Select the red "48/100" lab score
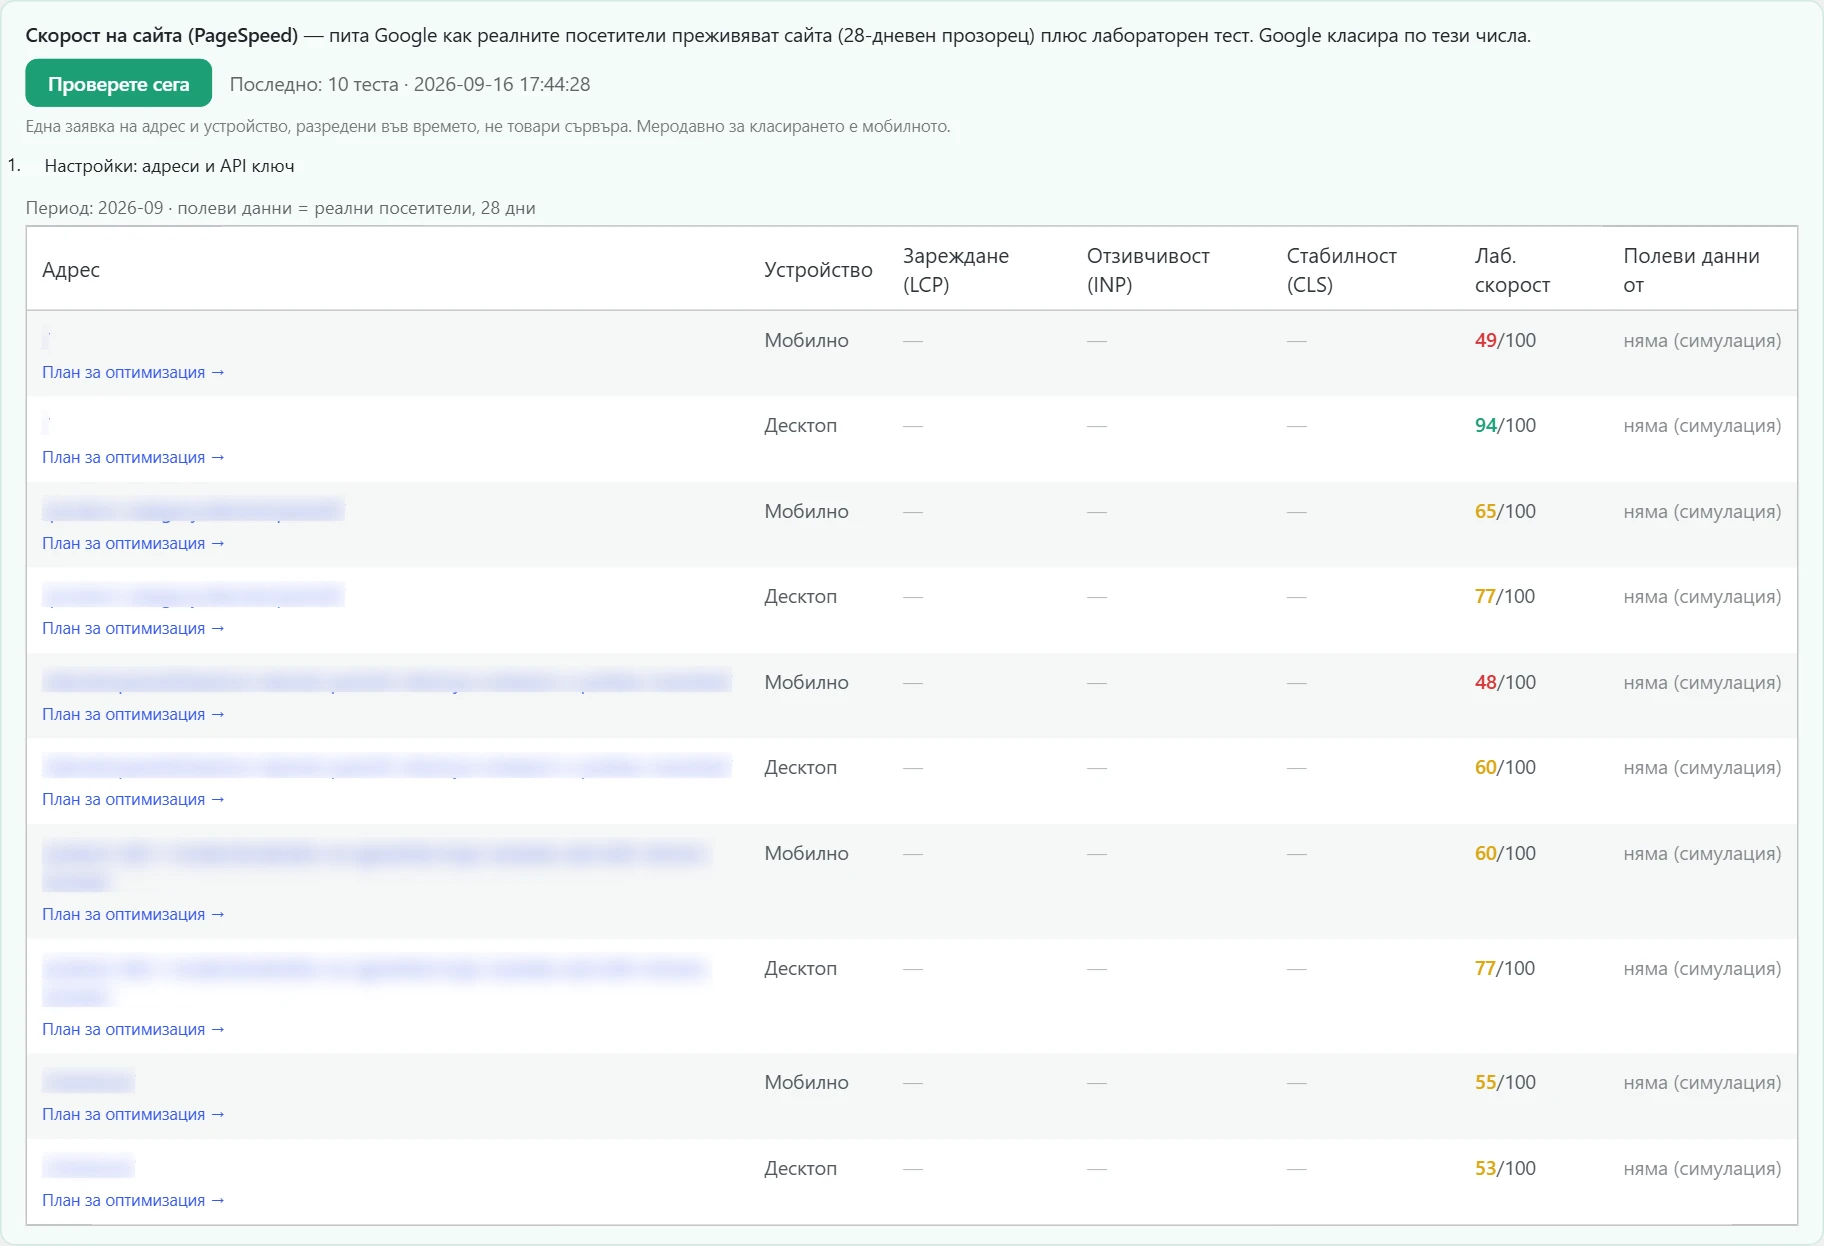Viewport: 1824px width, 1246px height. pyautogui.click(x=1505, y=682)
